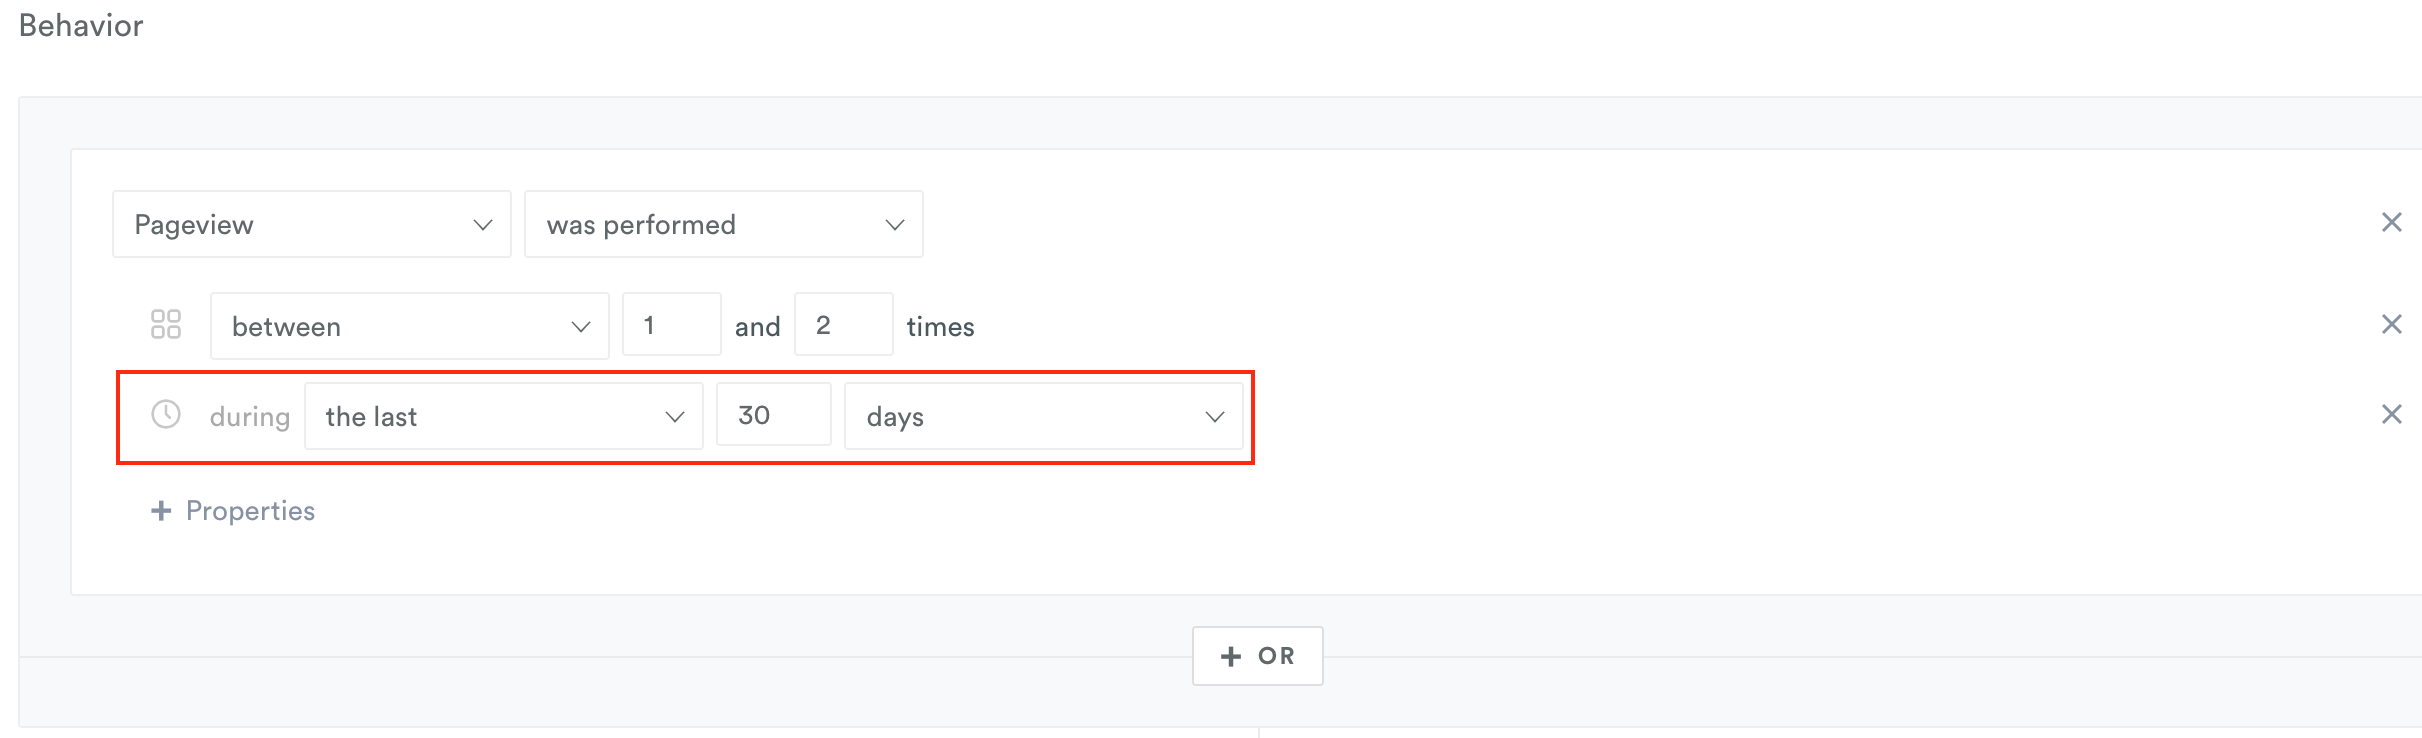The height and width of the screenshot is (738, 2422).
Task: Click the grid icon beside between
Action: click(166, 324)
